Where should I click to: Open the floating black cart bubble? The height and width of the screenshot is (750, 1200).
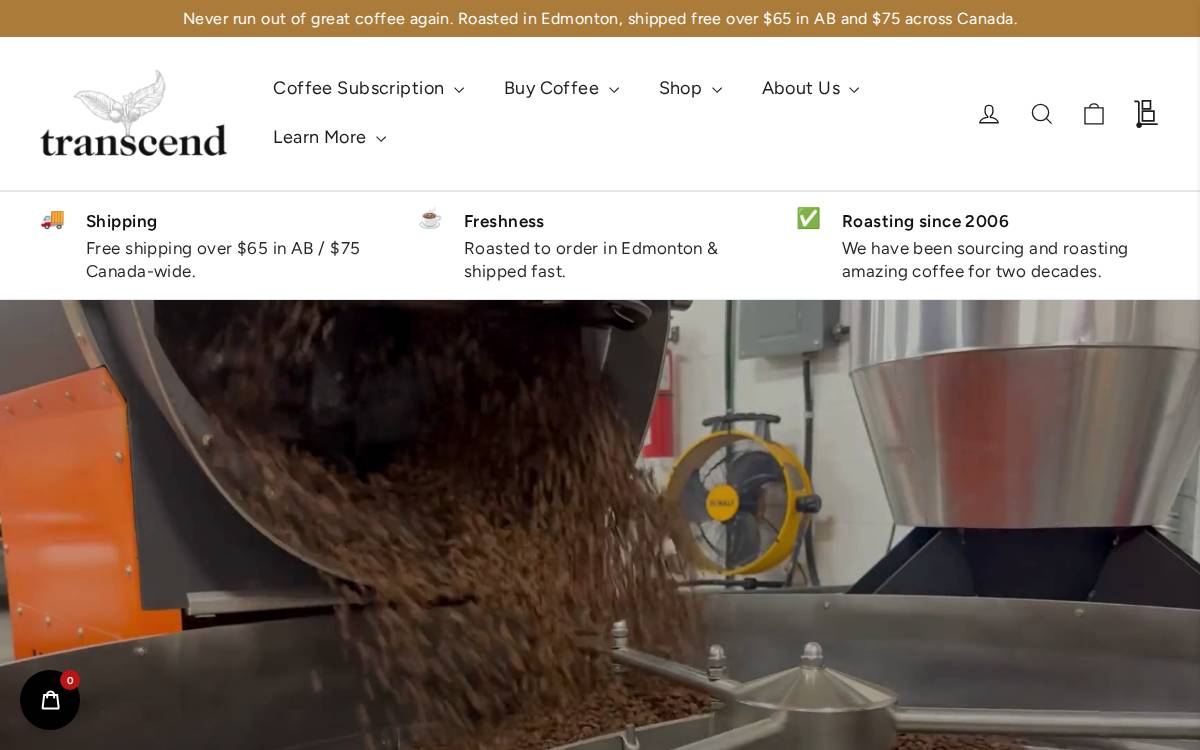50,700
